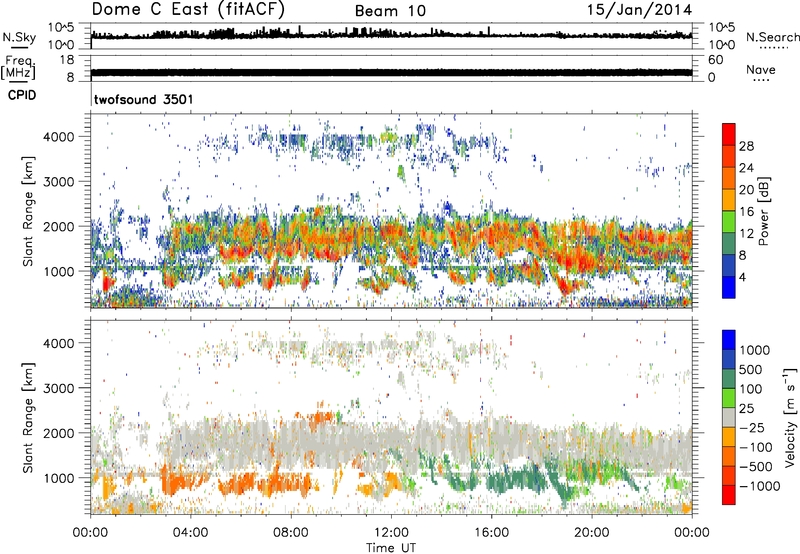Click the 'Dome C East (fitACF)' title
Image resolution: width=800 pixels, height=554 pixels.
[188, 10]
